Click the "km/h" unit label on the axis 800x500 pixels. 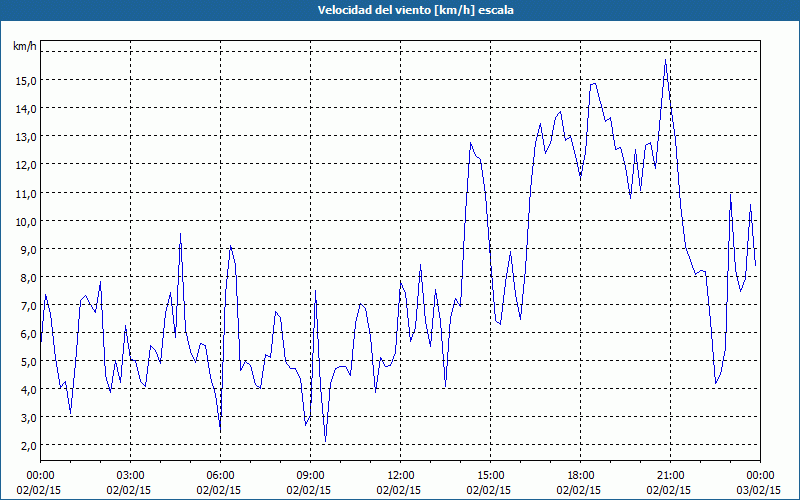pos(25,46)
